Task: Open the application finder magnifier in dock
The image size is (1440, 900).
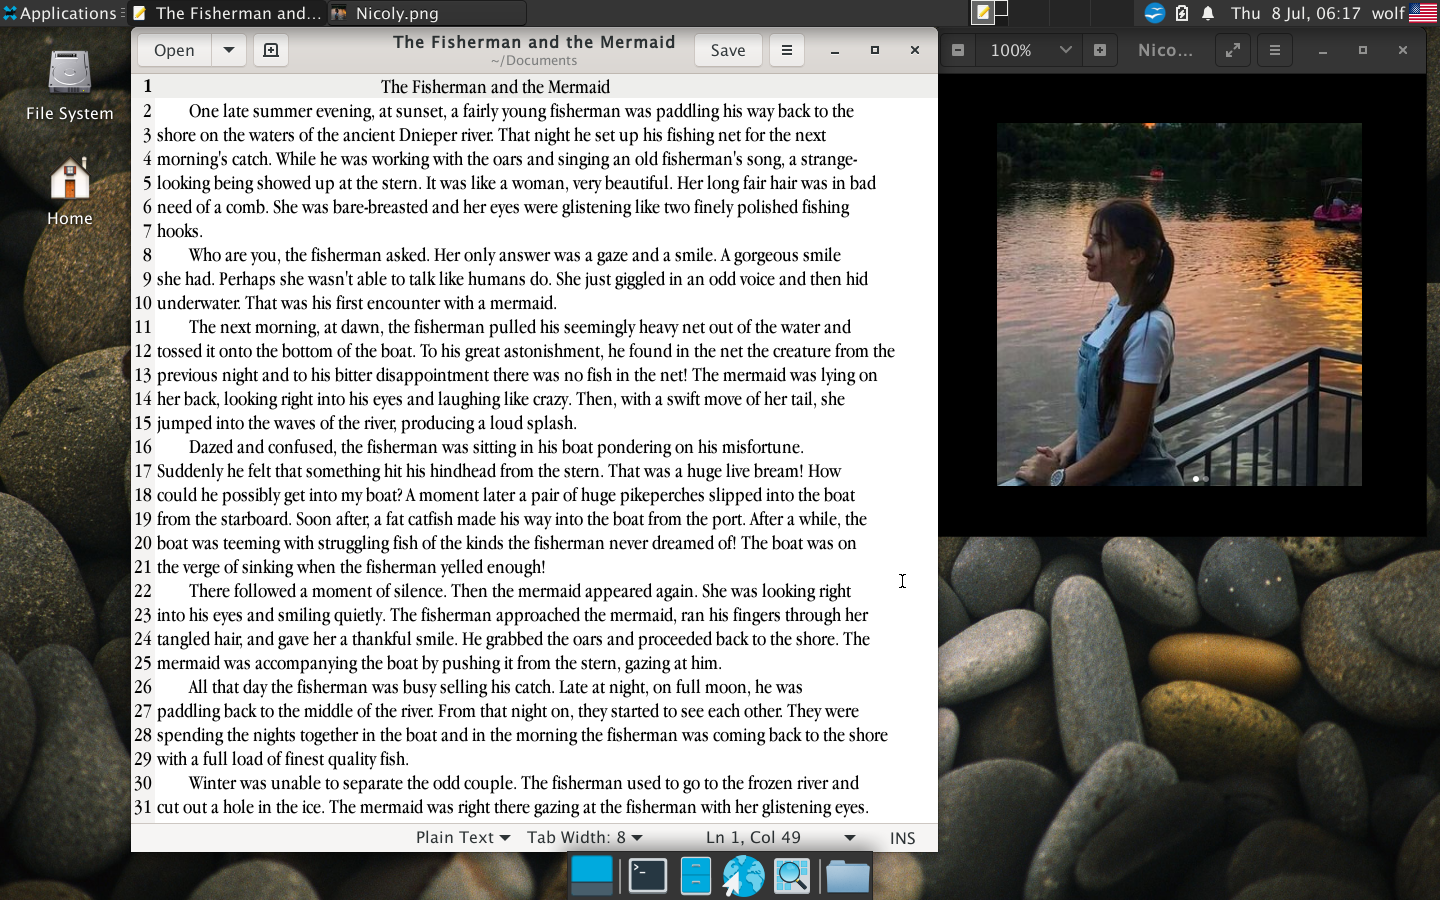Action: [x=792, y=876]
